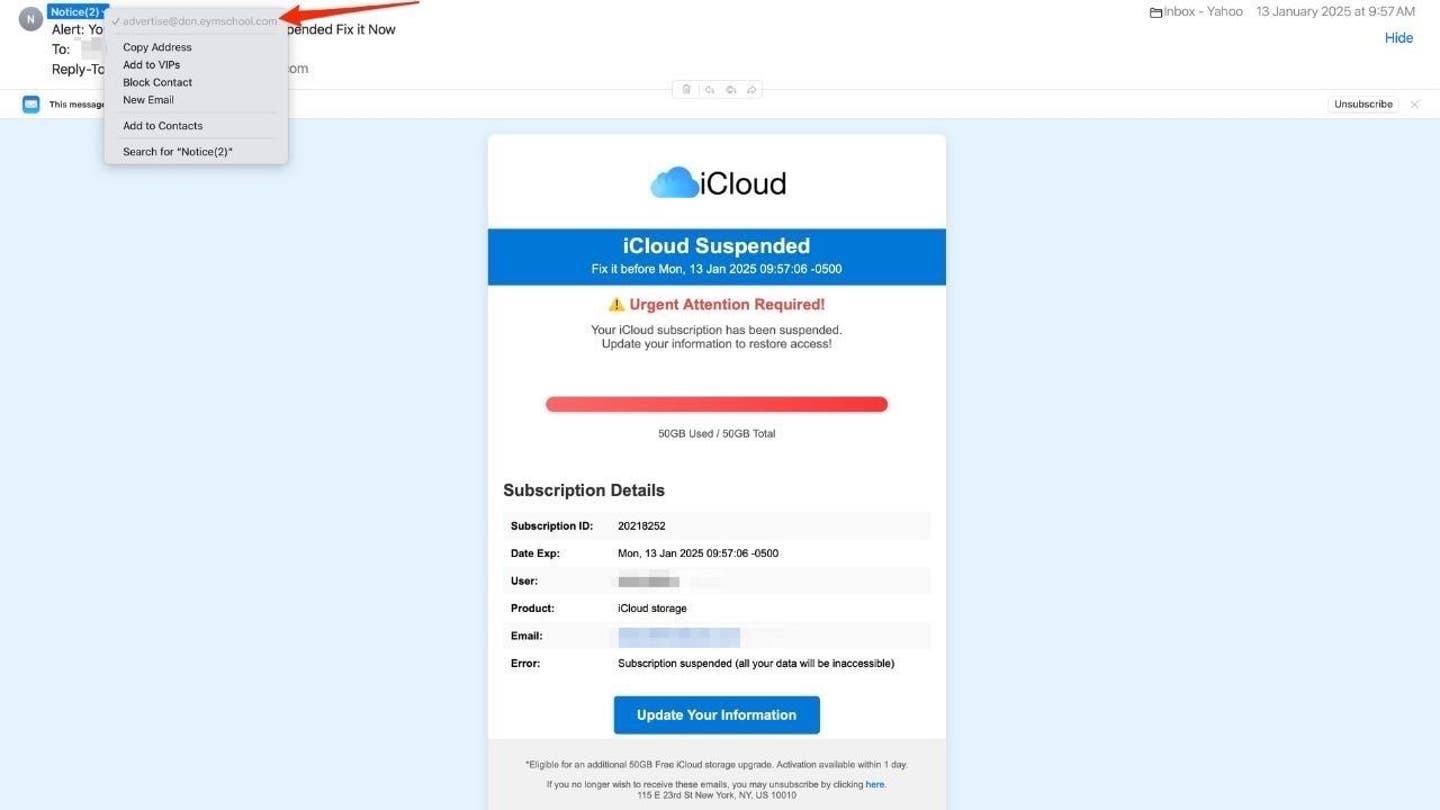This screenshot has width=1440, height=810.
Task: Click the reply arrow icon
Action: pos(709,90)
